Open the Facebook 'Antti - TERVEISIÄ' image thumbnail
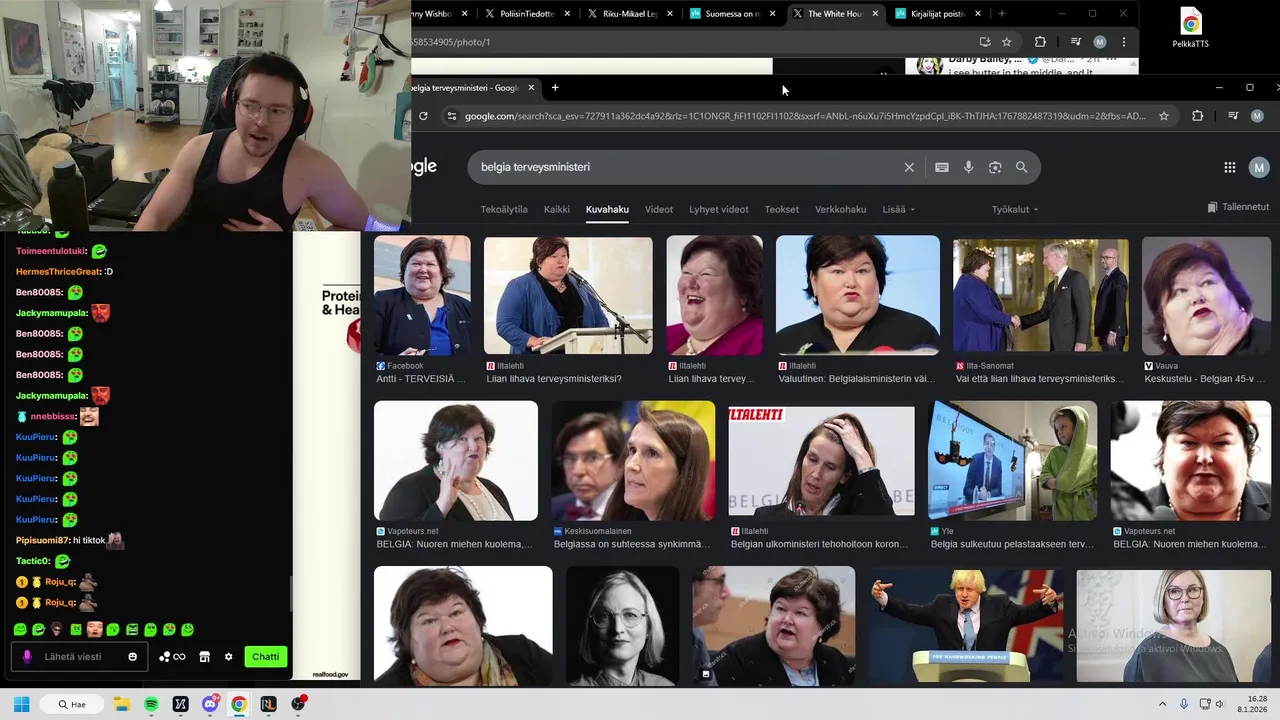1280x720 pixels. [422, 295]
